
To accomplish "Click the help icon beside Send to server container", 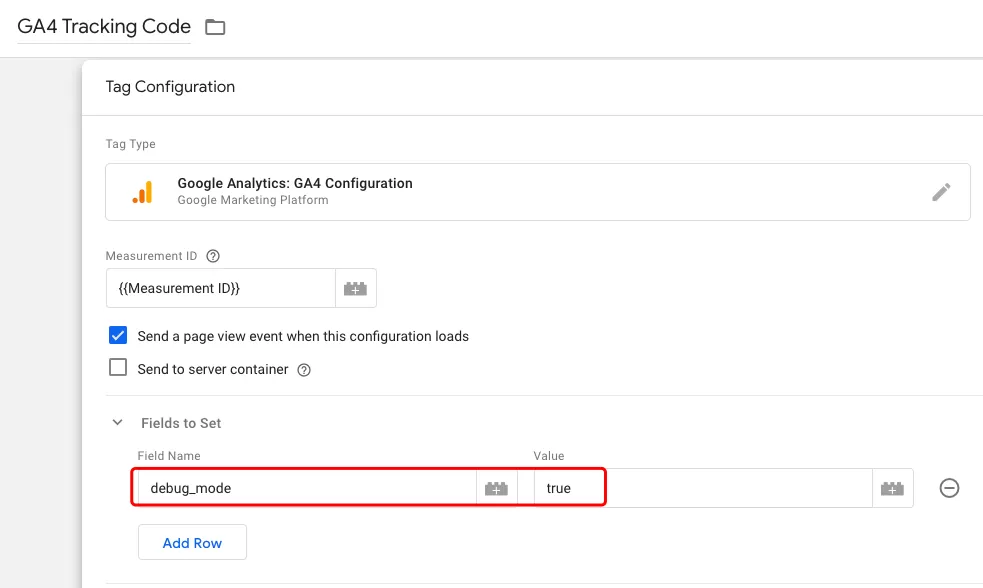I will [304, 370].
